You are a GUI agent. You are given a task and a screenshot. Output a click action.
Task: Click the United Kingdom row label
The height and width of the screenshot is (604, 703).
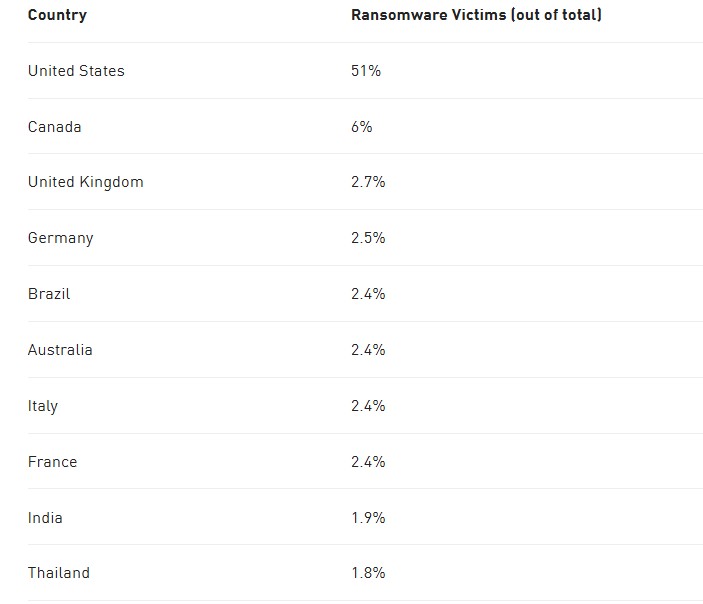(85, 182)
